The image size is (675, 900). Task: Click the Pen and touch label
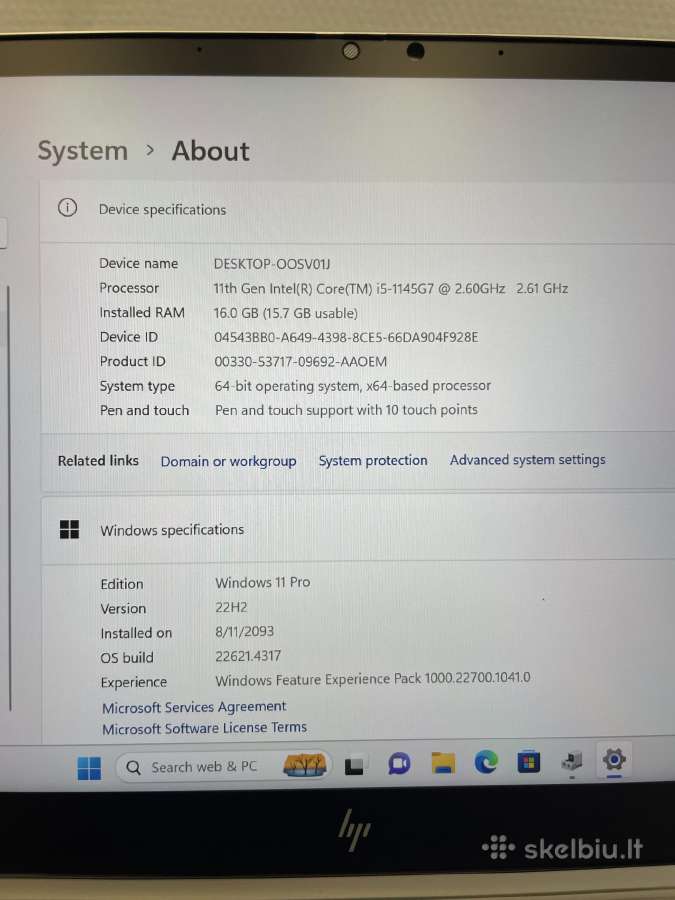(x=144, y=410)
